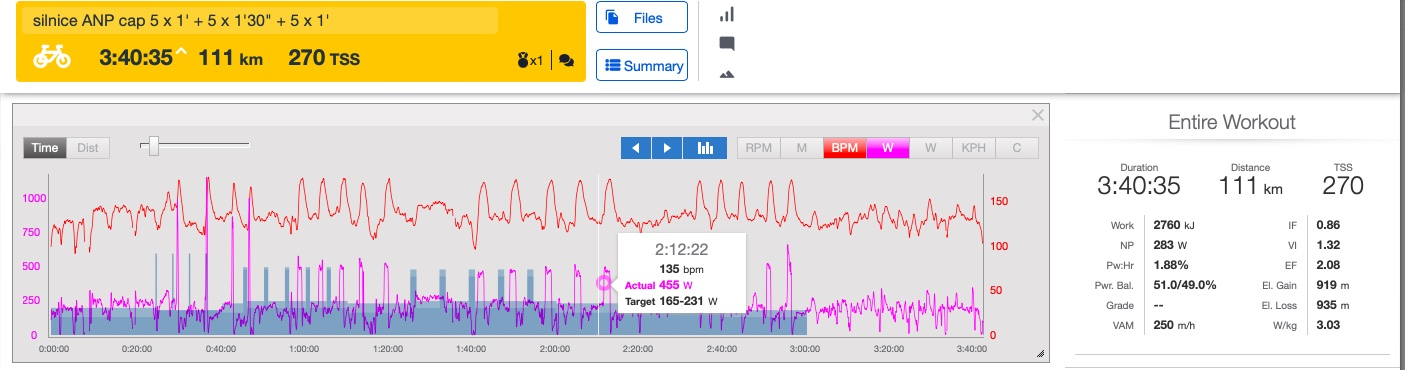Screen dimensions: 1405x370
Task: Switch the graph axis to Dist
Action: (88, 148)
